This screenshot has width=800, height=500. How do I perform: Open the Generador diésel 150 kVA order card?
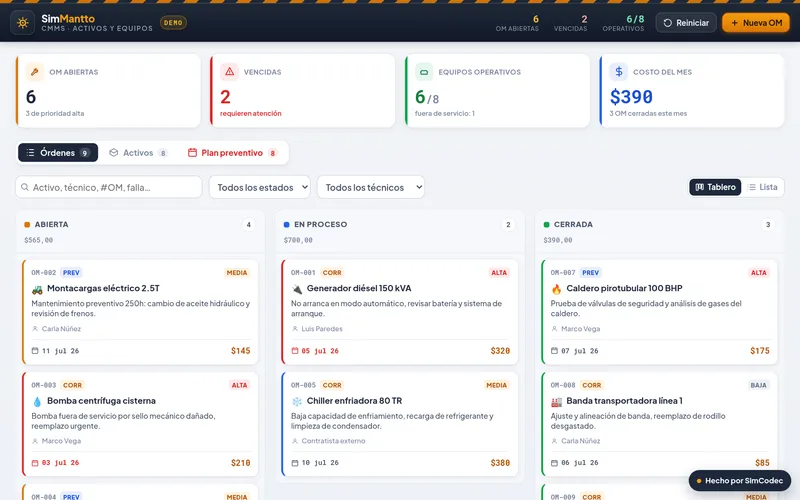(400, 312)
